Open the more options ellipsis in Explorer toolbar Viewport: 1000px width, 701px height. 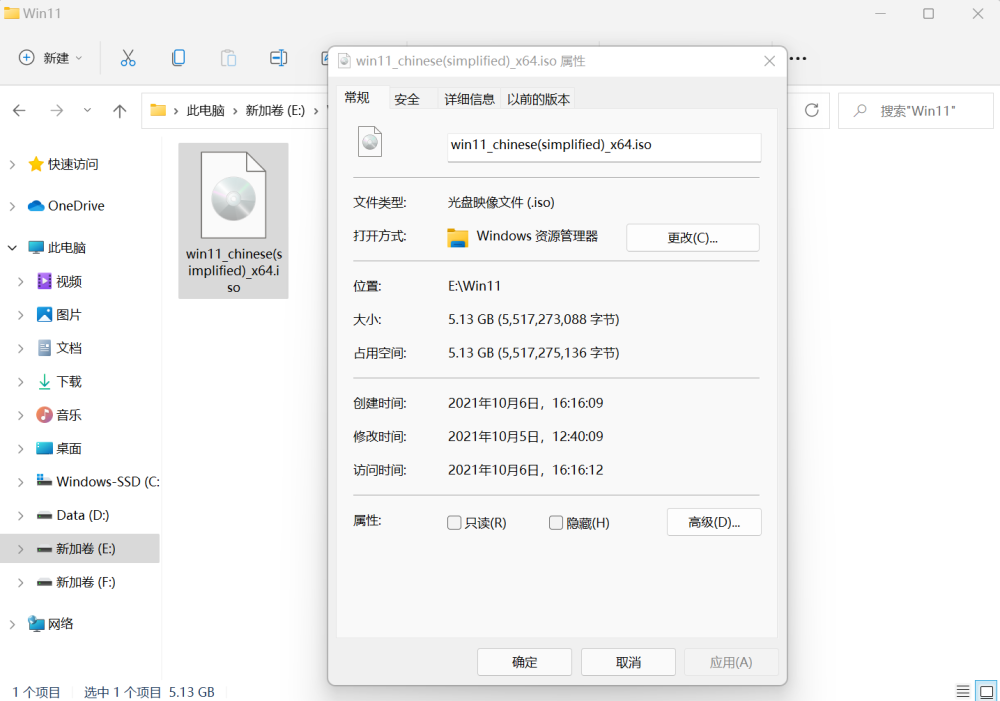pos(798,59)
